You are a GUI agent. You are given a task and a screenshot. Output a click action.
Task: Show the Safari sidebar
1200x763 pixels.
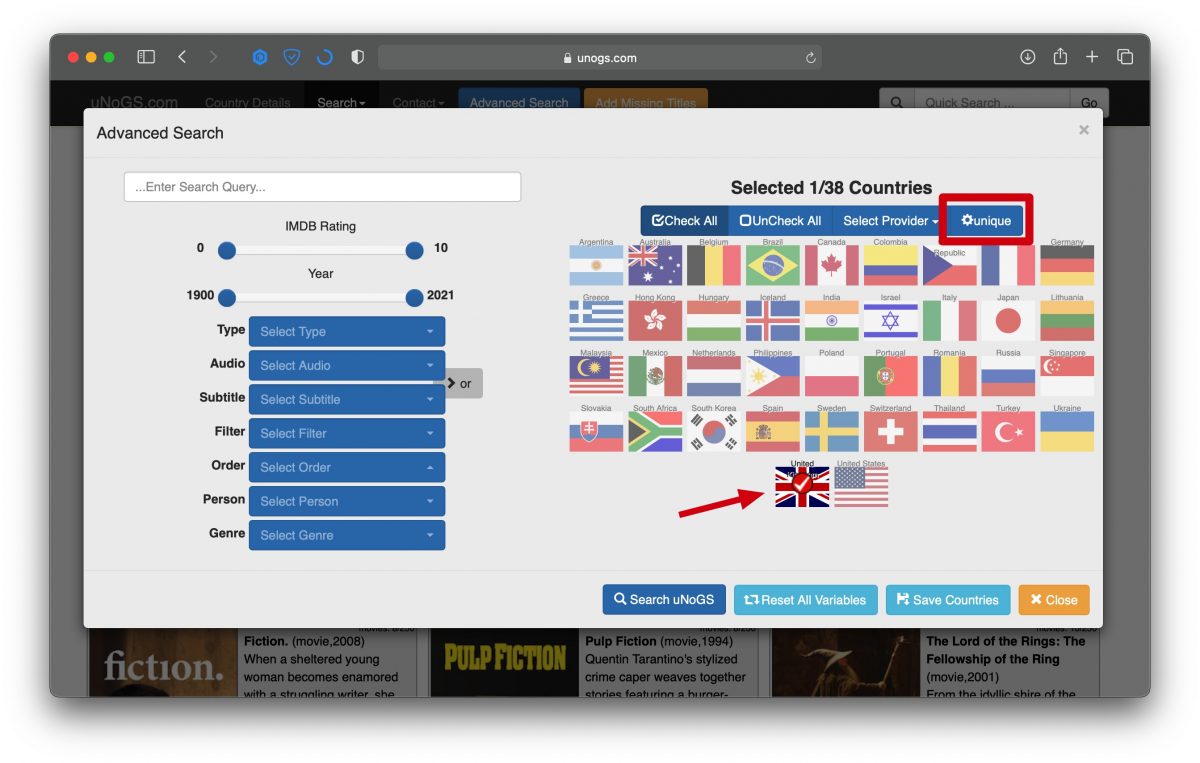coord(146,57)
